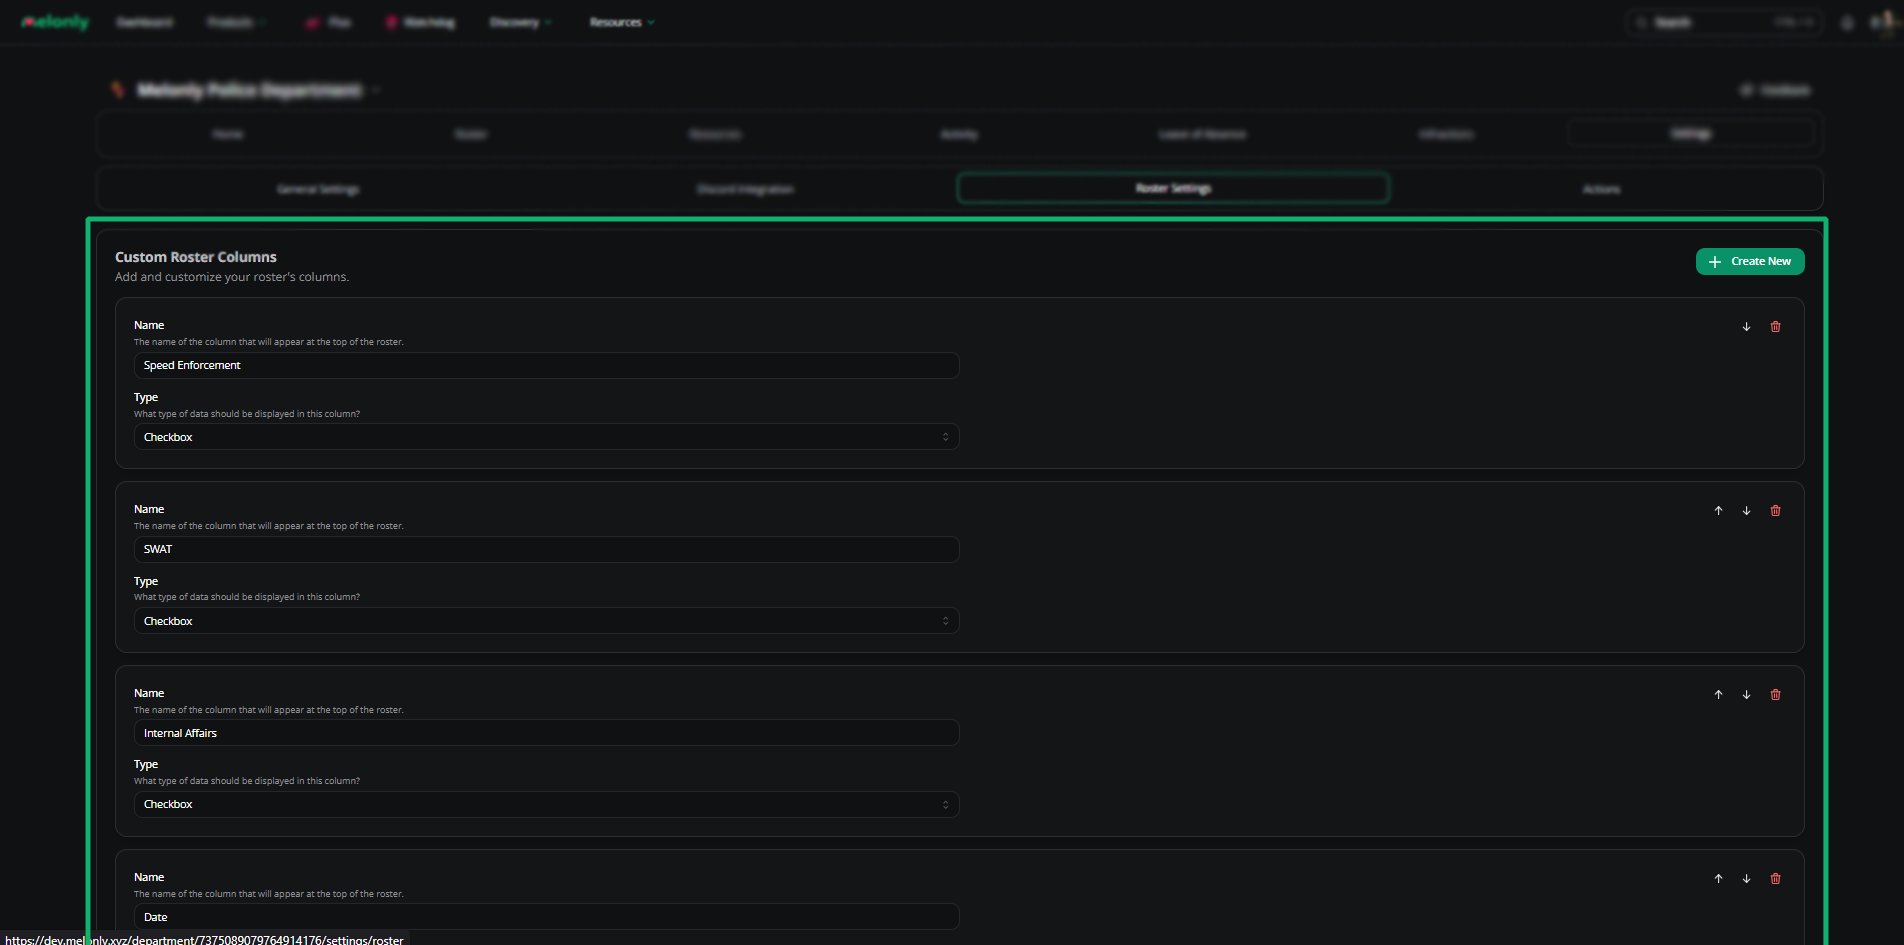Viewport: 1904px width, 945px height.
Task: Open the Leave of Absence tab
Action: coord(1202,134)
